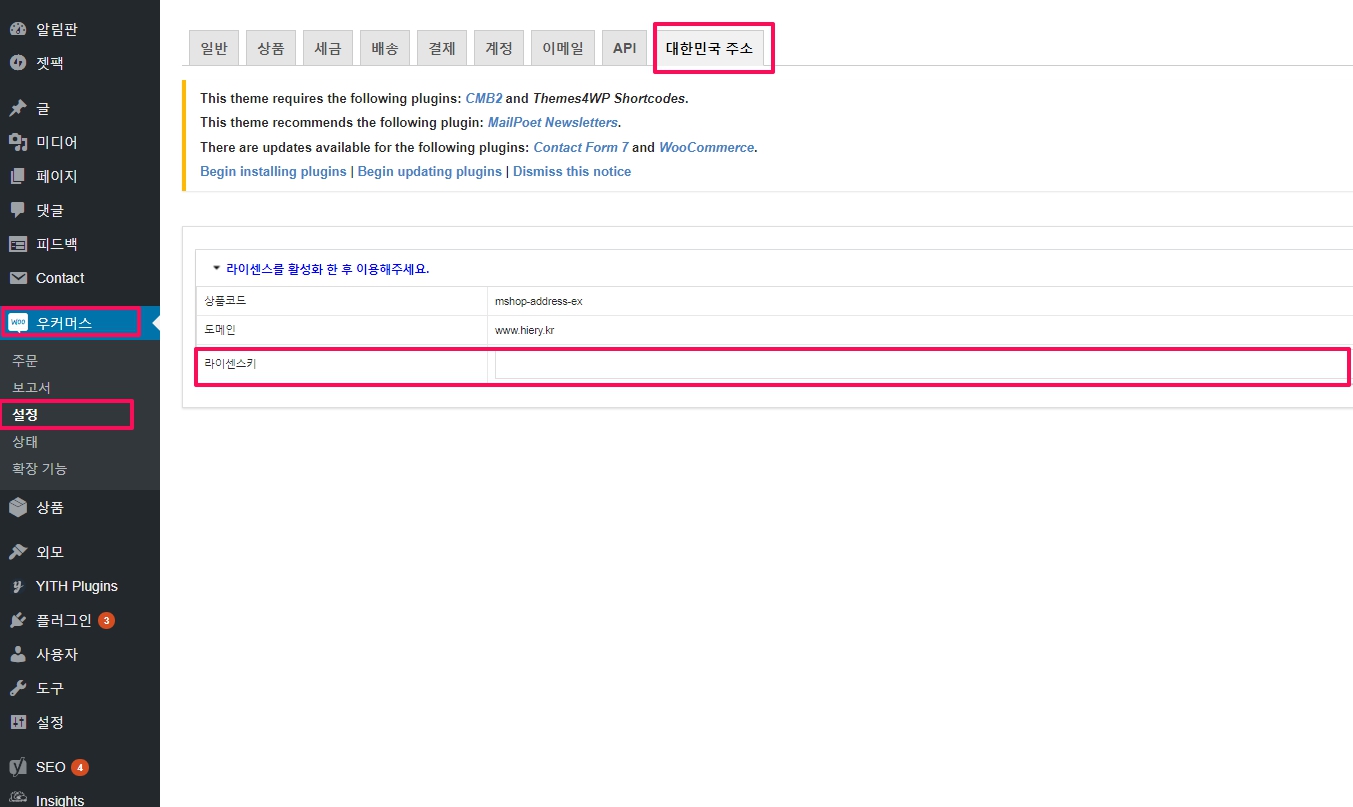1353x807 pixels.
Task: Open the 주문 submenu item
Action: pos(25,360)
